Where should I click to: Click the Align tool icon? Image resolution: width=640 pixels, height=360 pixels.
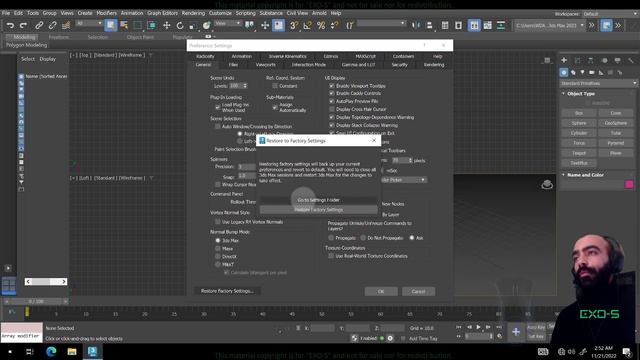(429, 25)
